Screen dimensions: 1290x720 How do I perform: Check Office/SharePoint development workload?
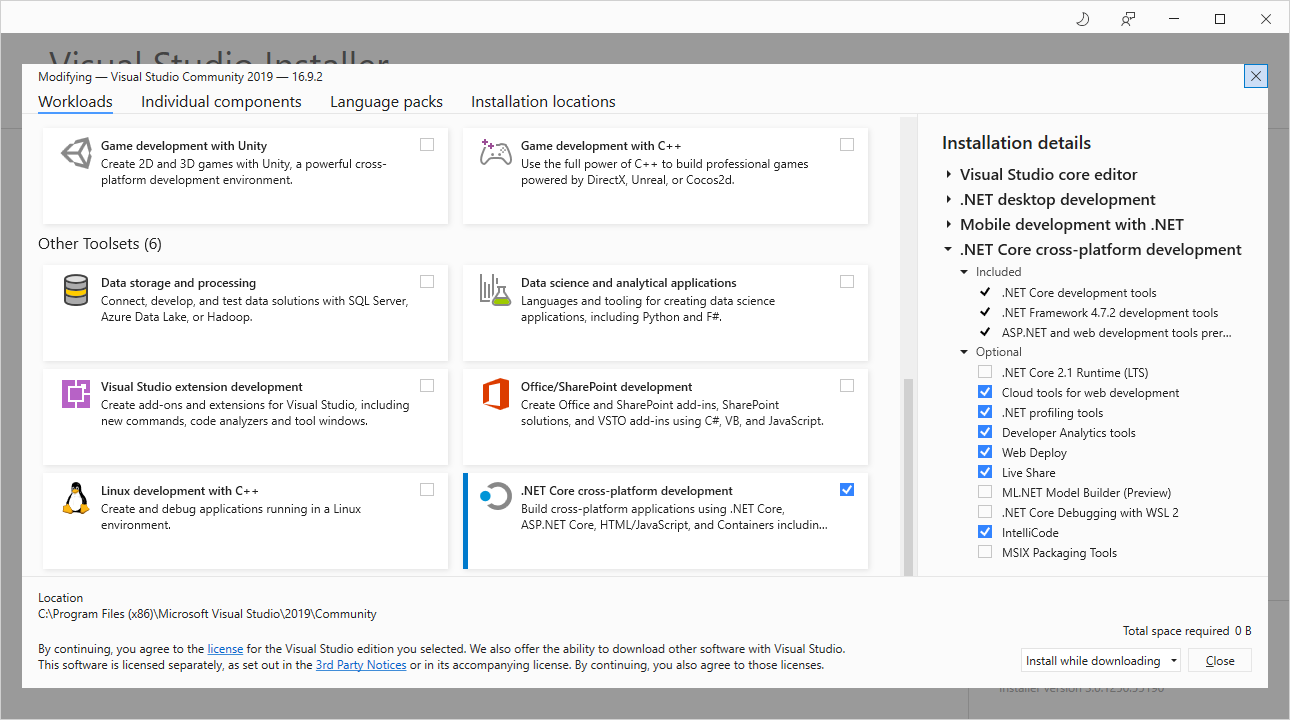click(847, 386)
